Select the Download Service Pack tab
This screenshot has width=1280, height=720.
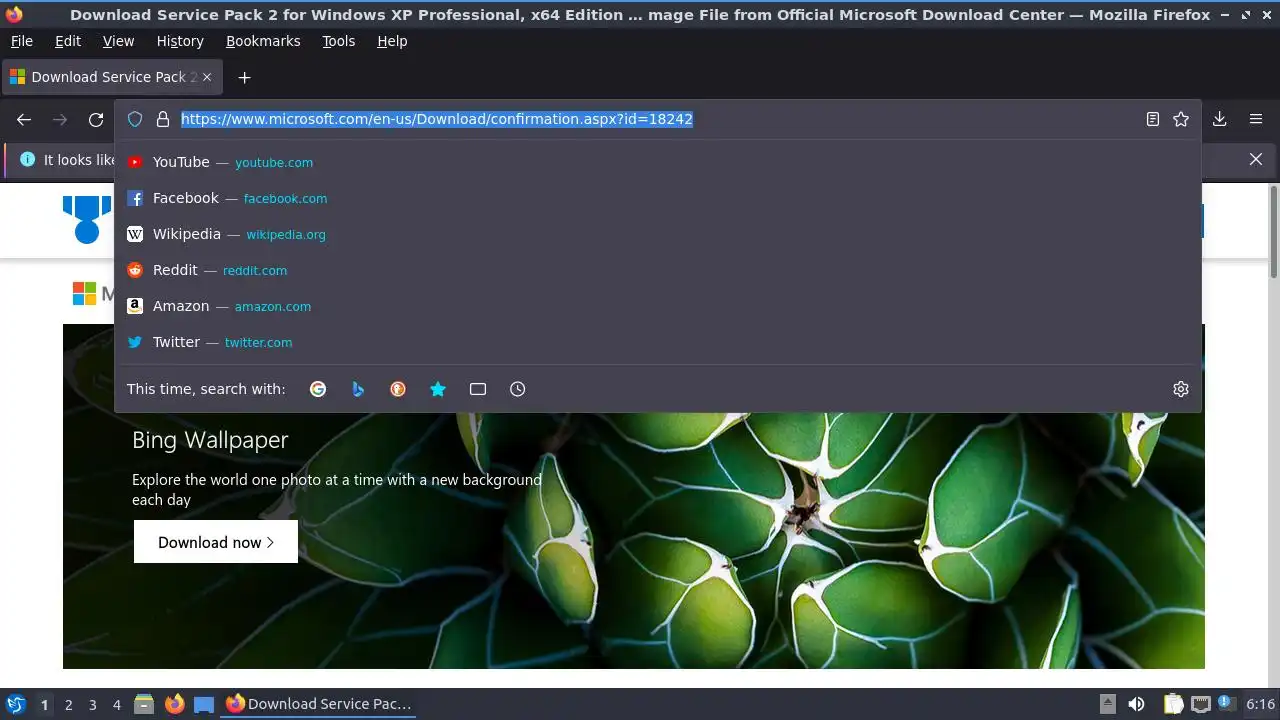pos(110,77)
